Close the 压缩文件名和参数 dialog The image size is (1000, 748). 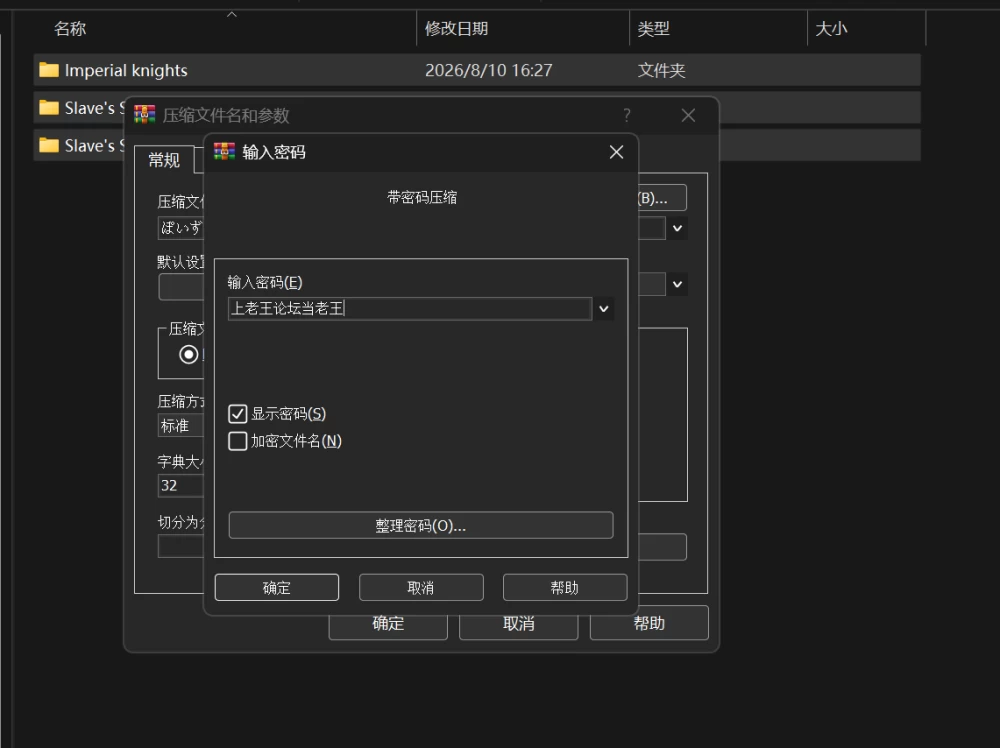[x=688, y=115]
